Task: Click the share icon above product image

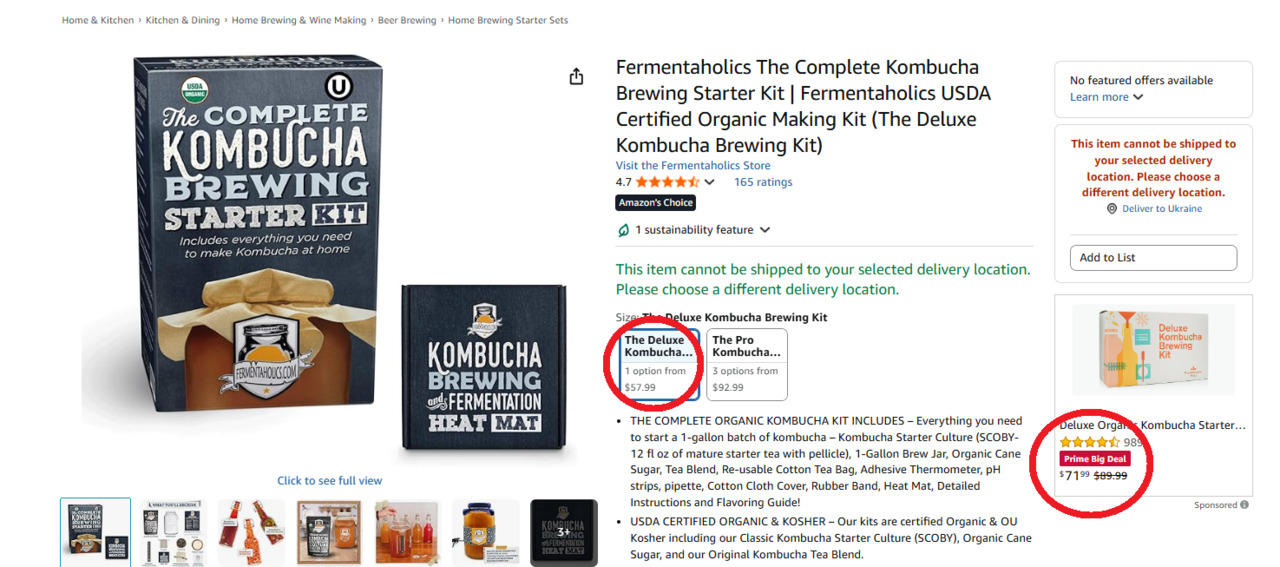Action: (x=576, y=77)
